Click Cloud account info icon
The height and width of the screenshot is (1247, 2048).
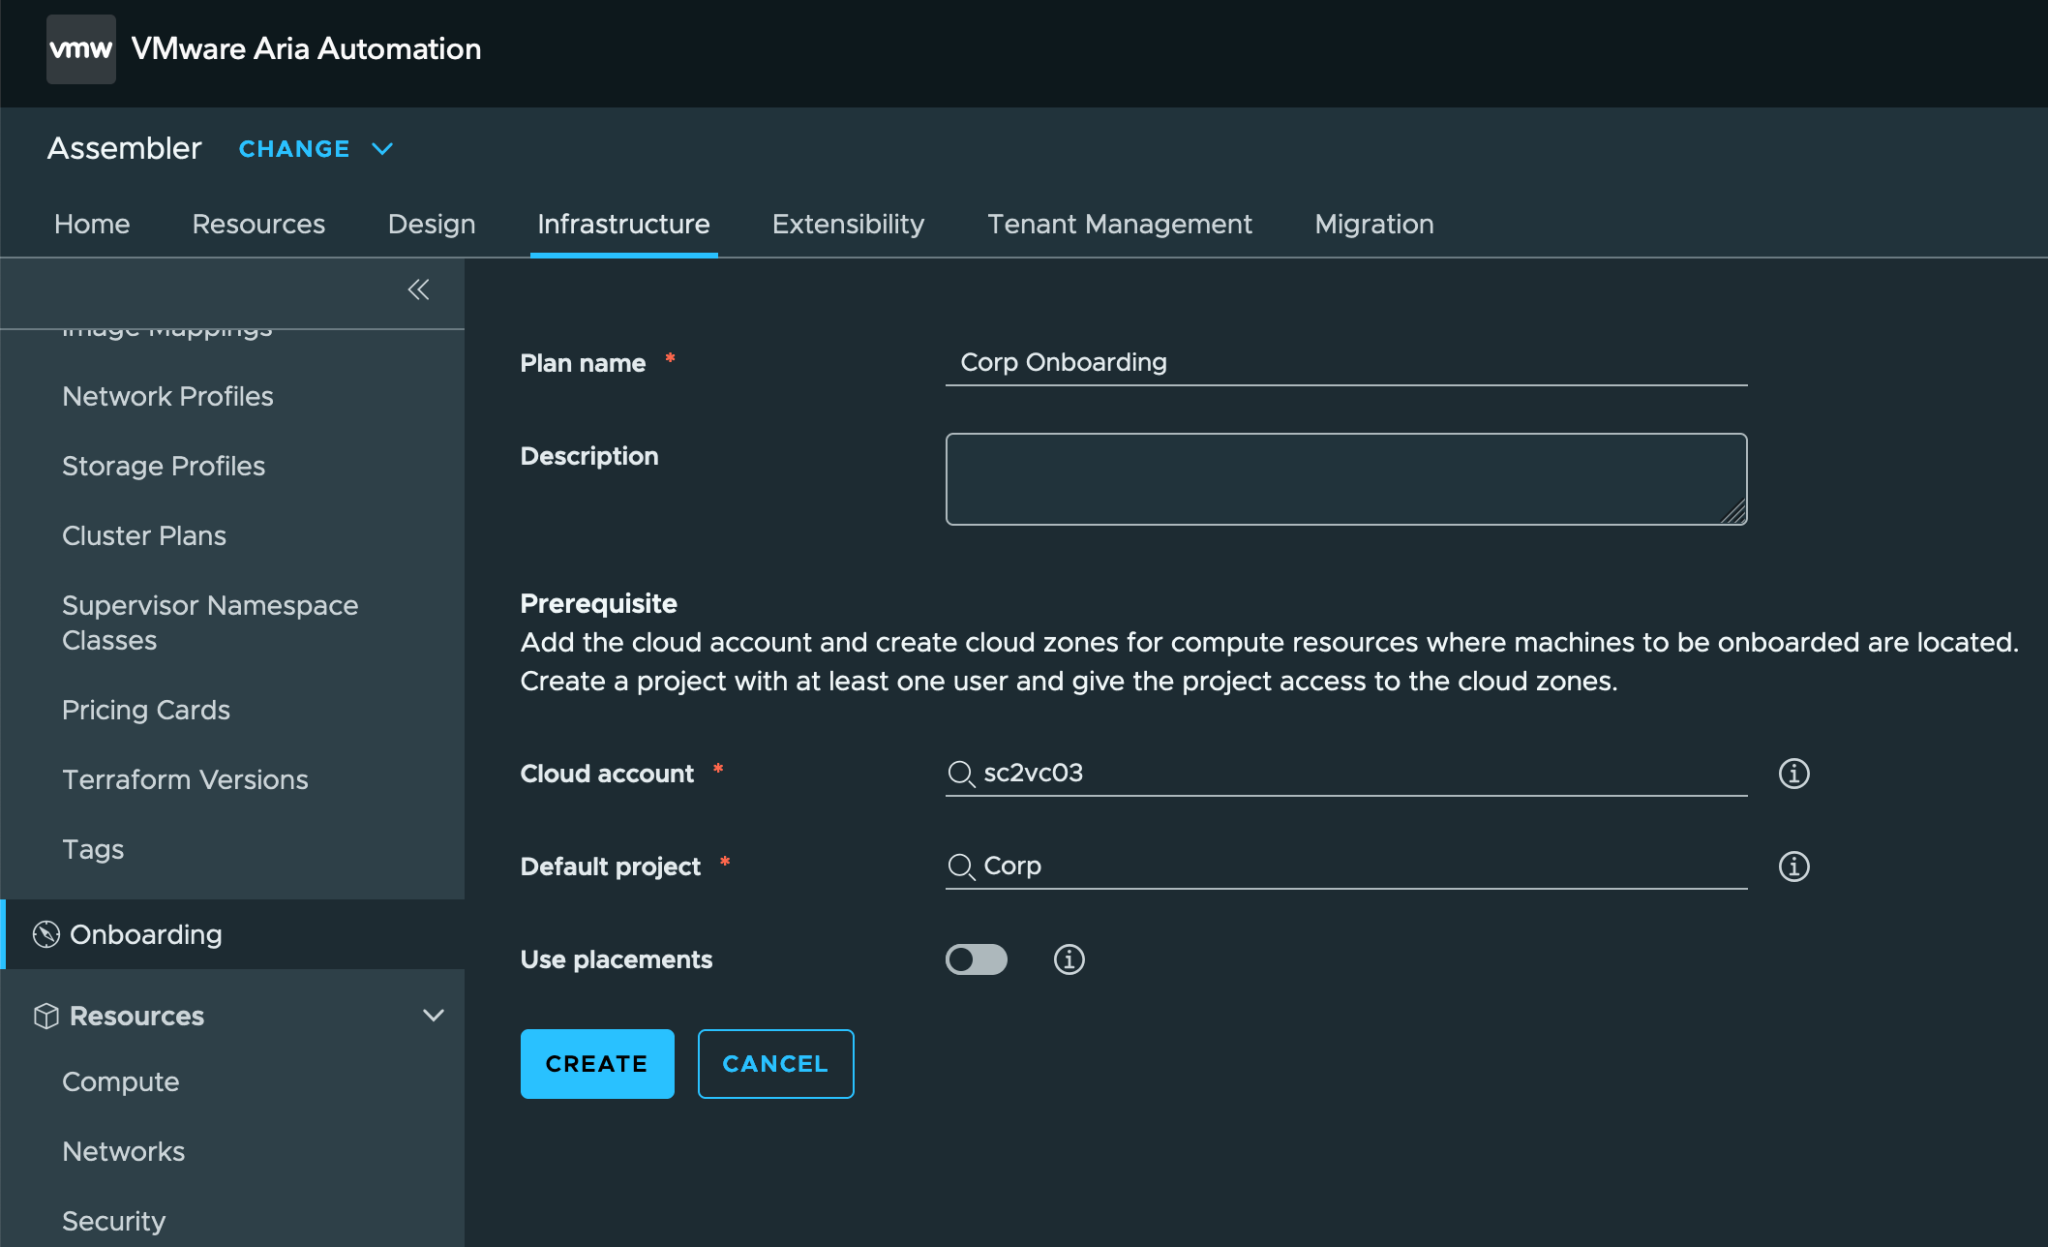1793,774
